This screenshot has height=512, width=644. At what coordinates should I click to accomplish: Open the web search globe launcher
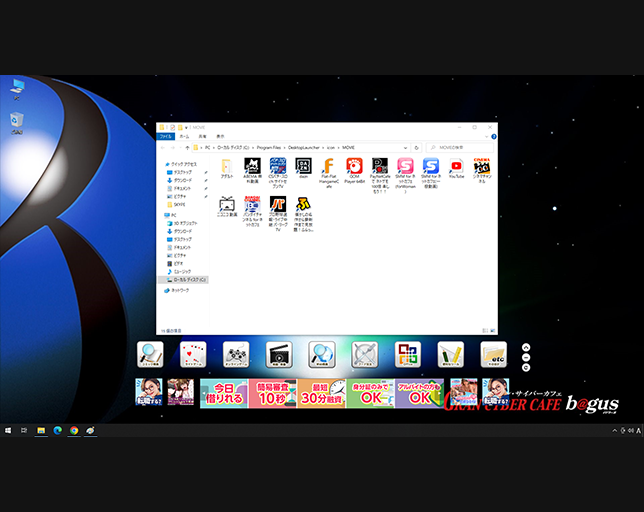[322, 354]
